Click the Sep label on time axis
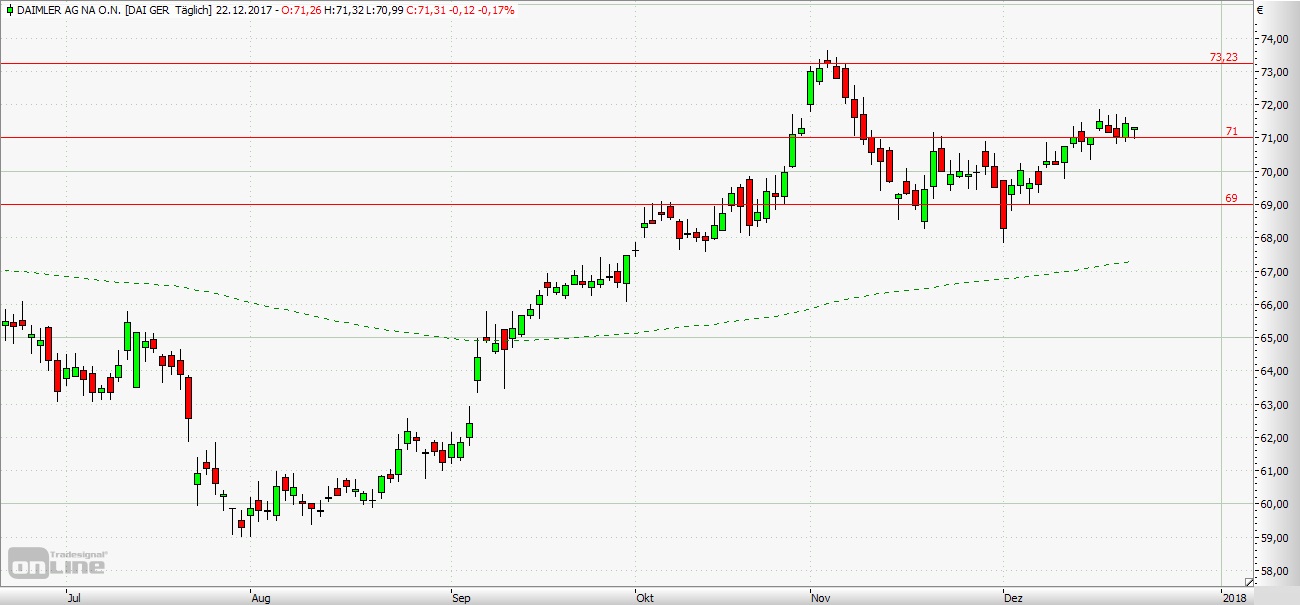 (461, 598)
